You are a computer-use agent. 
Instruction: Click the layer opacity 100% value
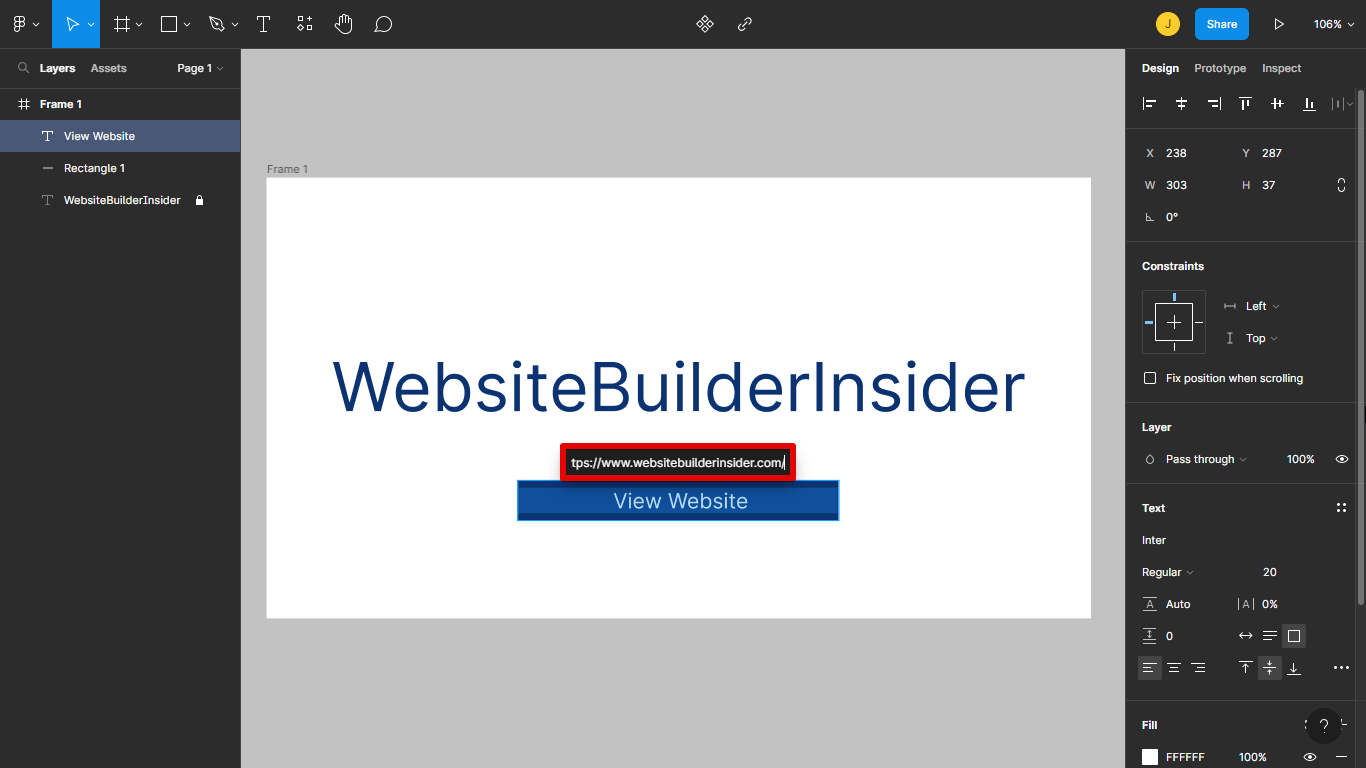pos(1300,459)
